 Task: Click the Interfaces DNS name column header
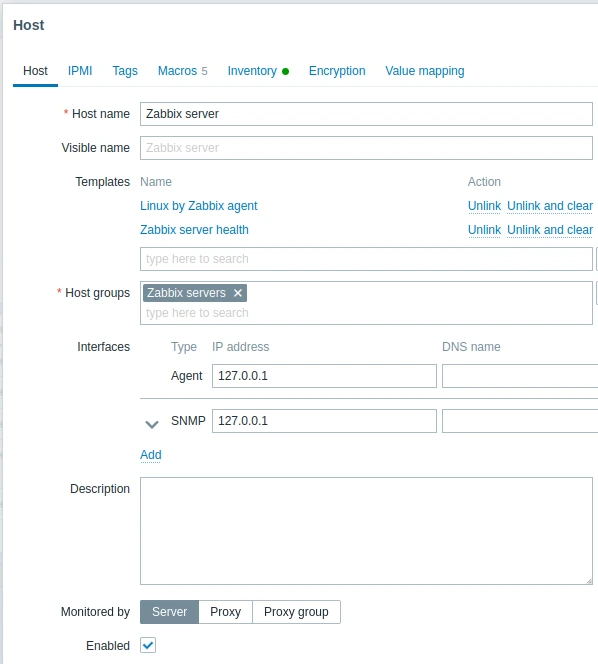click(x=471, y=347)
